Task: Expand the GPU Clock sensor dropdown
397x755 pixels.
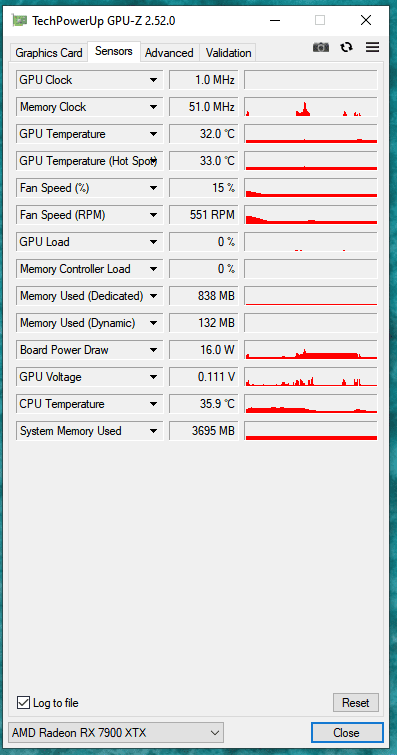Action: pos(153,80)
